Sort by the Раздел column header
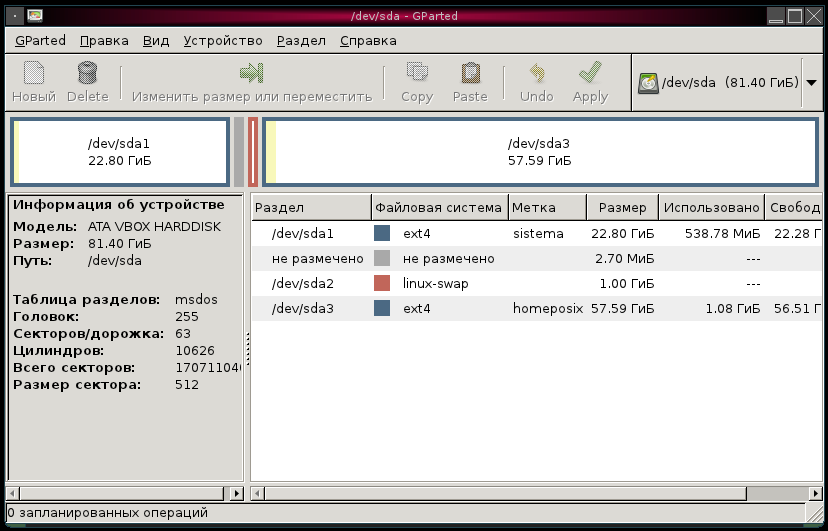 (312, 207)
